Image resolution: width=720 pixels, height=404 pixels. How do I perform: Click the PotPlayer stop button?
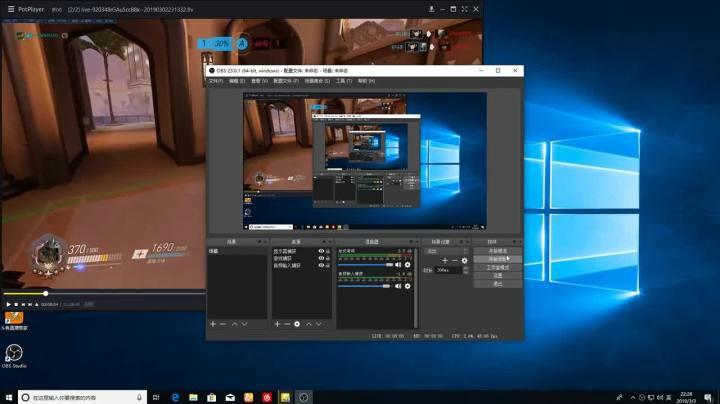[x=16, y=304]
